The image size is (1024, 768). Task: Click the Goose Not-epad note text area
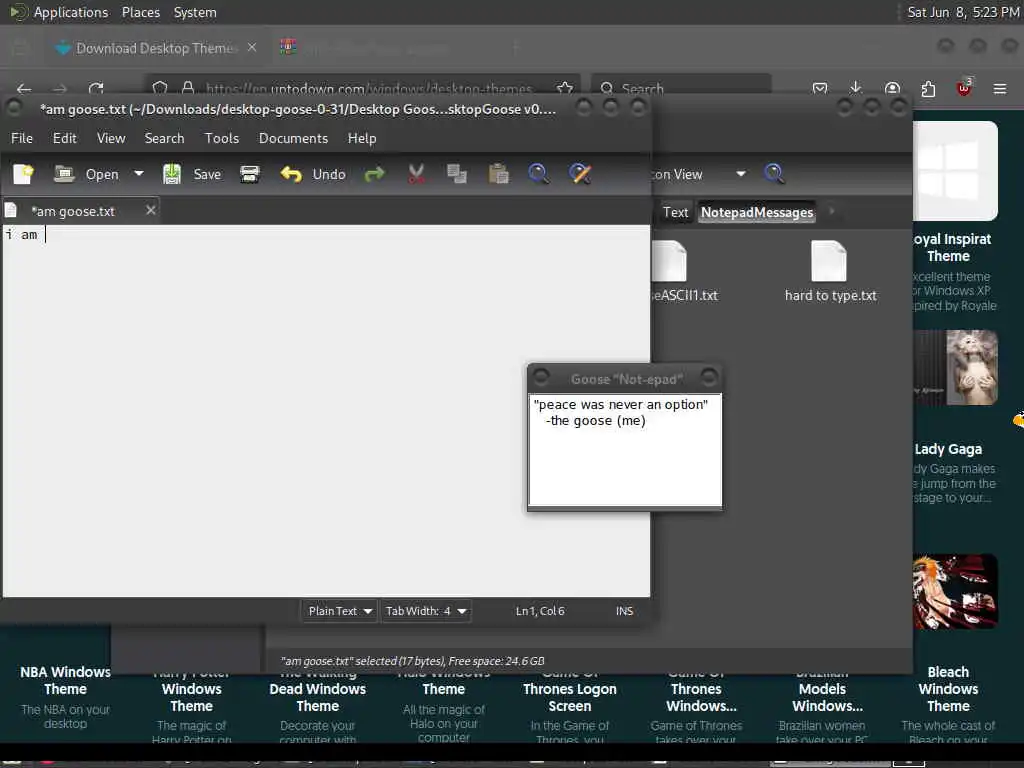coord(625,450)
